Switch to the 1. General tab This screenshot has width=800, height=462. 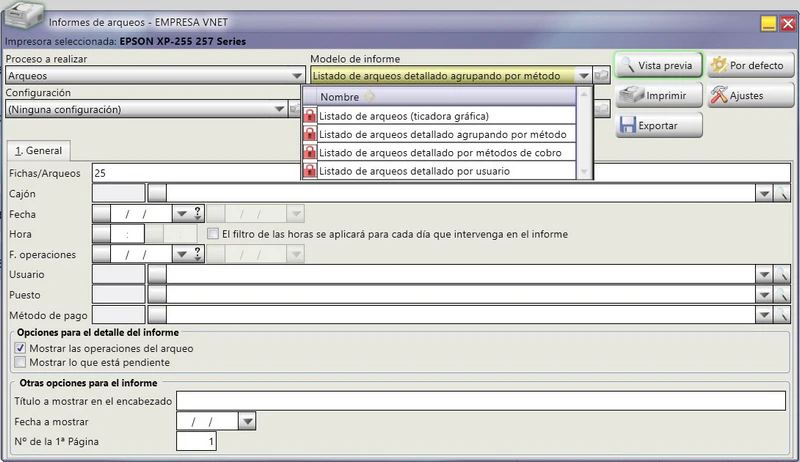(39, 150)
